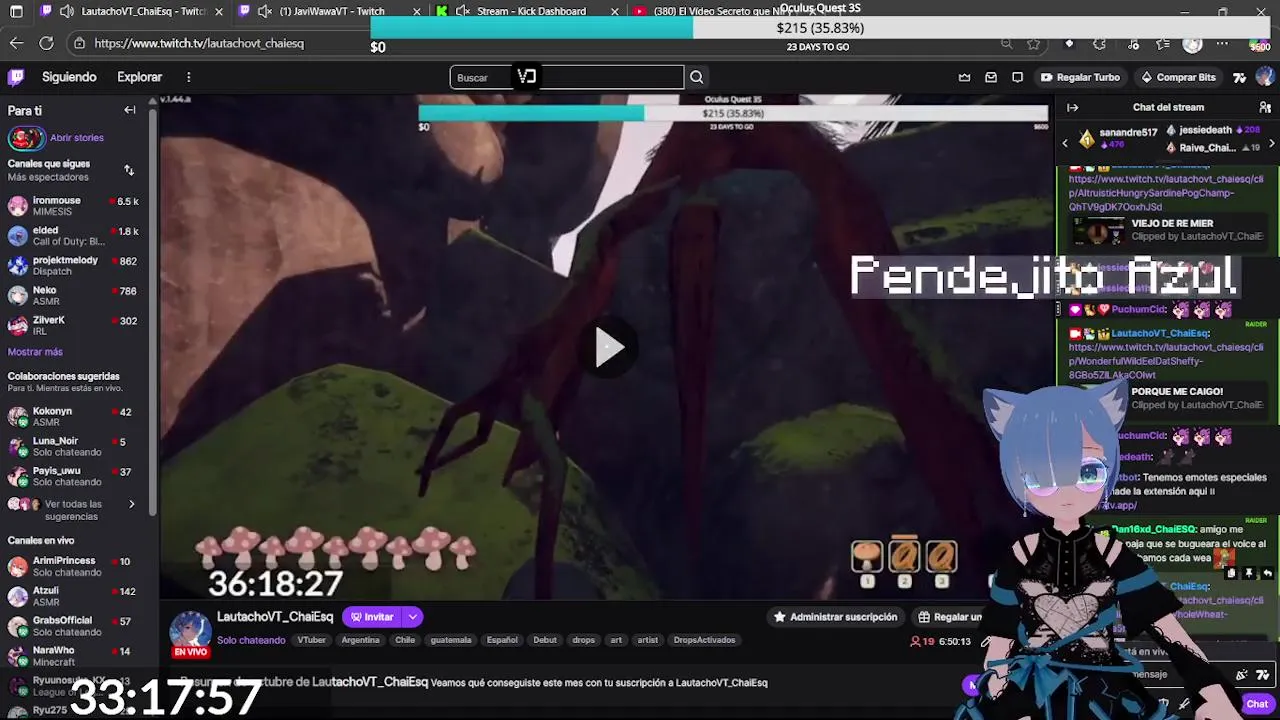Image resolution: width=1280 pixels, height=720 pixels.
Task: Collapse the Chat del stream panel
Action: (x=1072, y=107)
